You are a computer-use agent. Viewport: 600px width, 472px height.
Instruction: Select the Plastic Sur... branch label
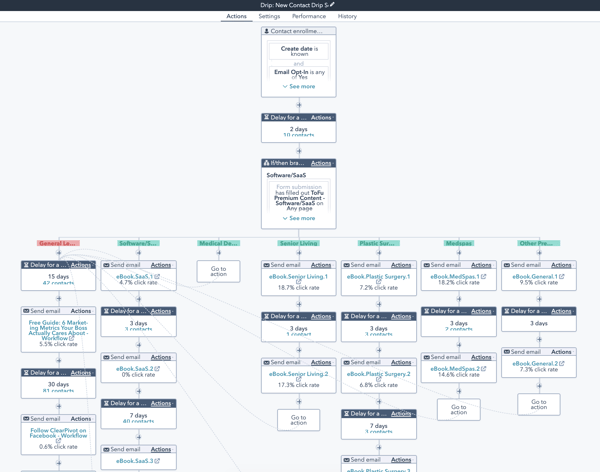379,243
